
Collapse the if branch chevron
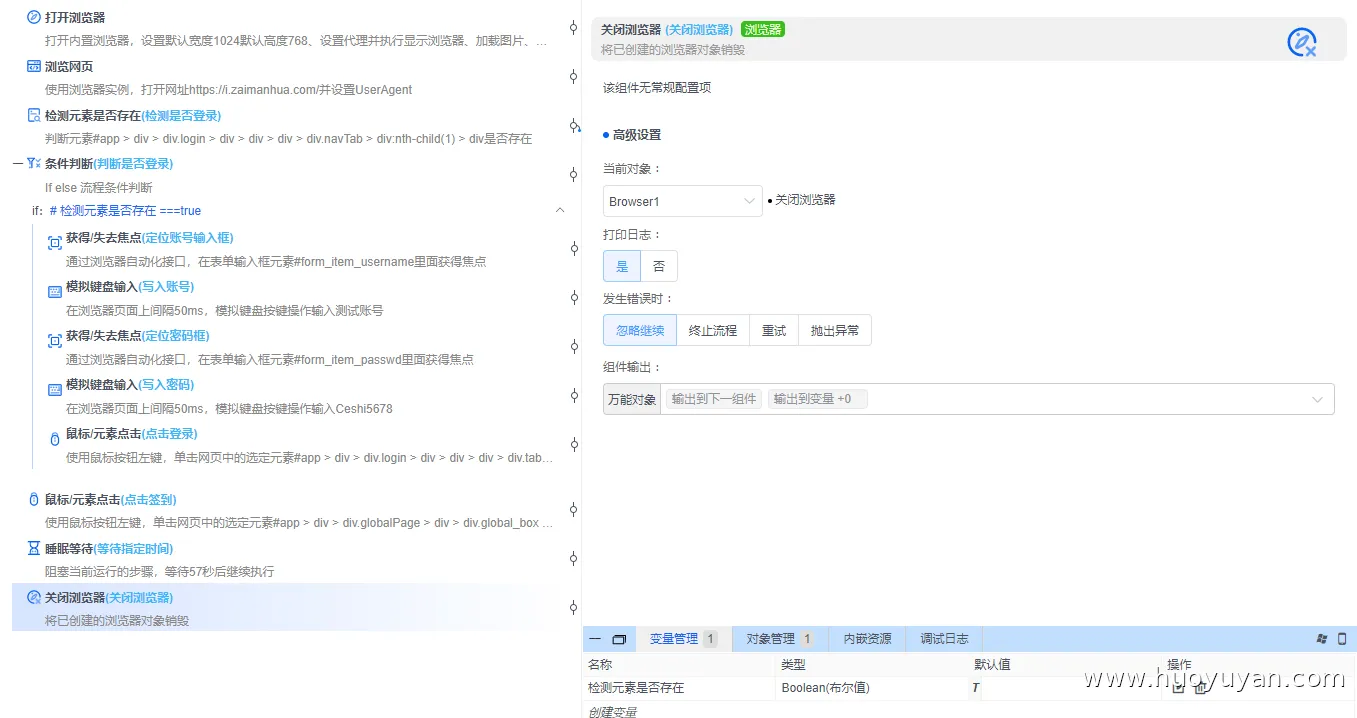coord(560,210)
